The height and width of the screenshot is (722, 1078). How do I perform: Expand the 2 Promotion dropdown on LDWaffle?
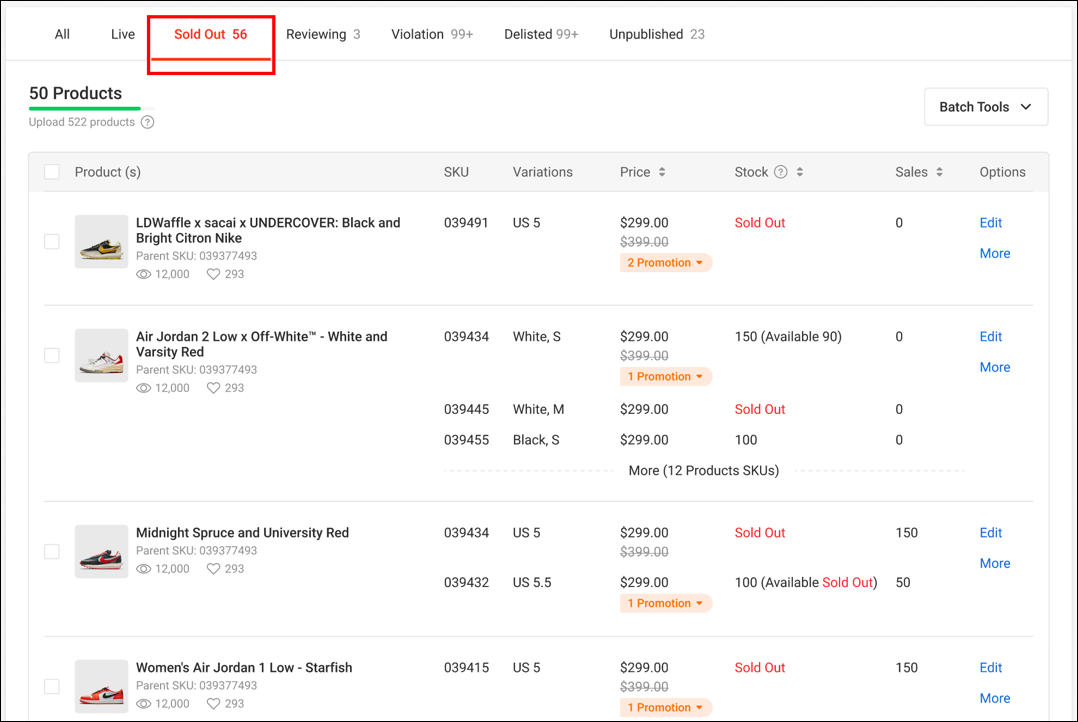coord(666,262)
